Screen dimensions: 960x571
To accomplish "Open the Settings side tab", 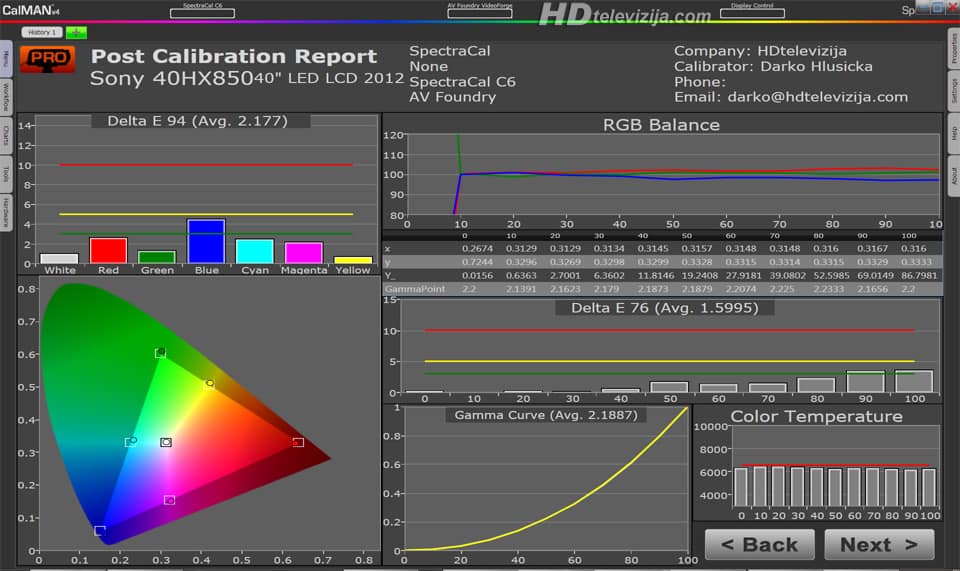I will coord(954,91).
